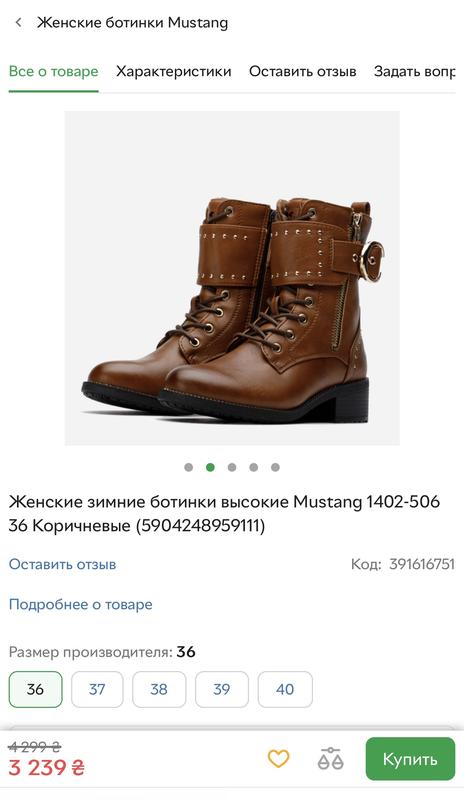Add product to favorites with heart icon
Image resolution: width=464 pixels, height=800 pixels.
pos(278,759)
